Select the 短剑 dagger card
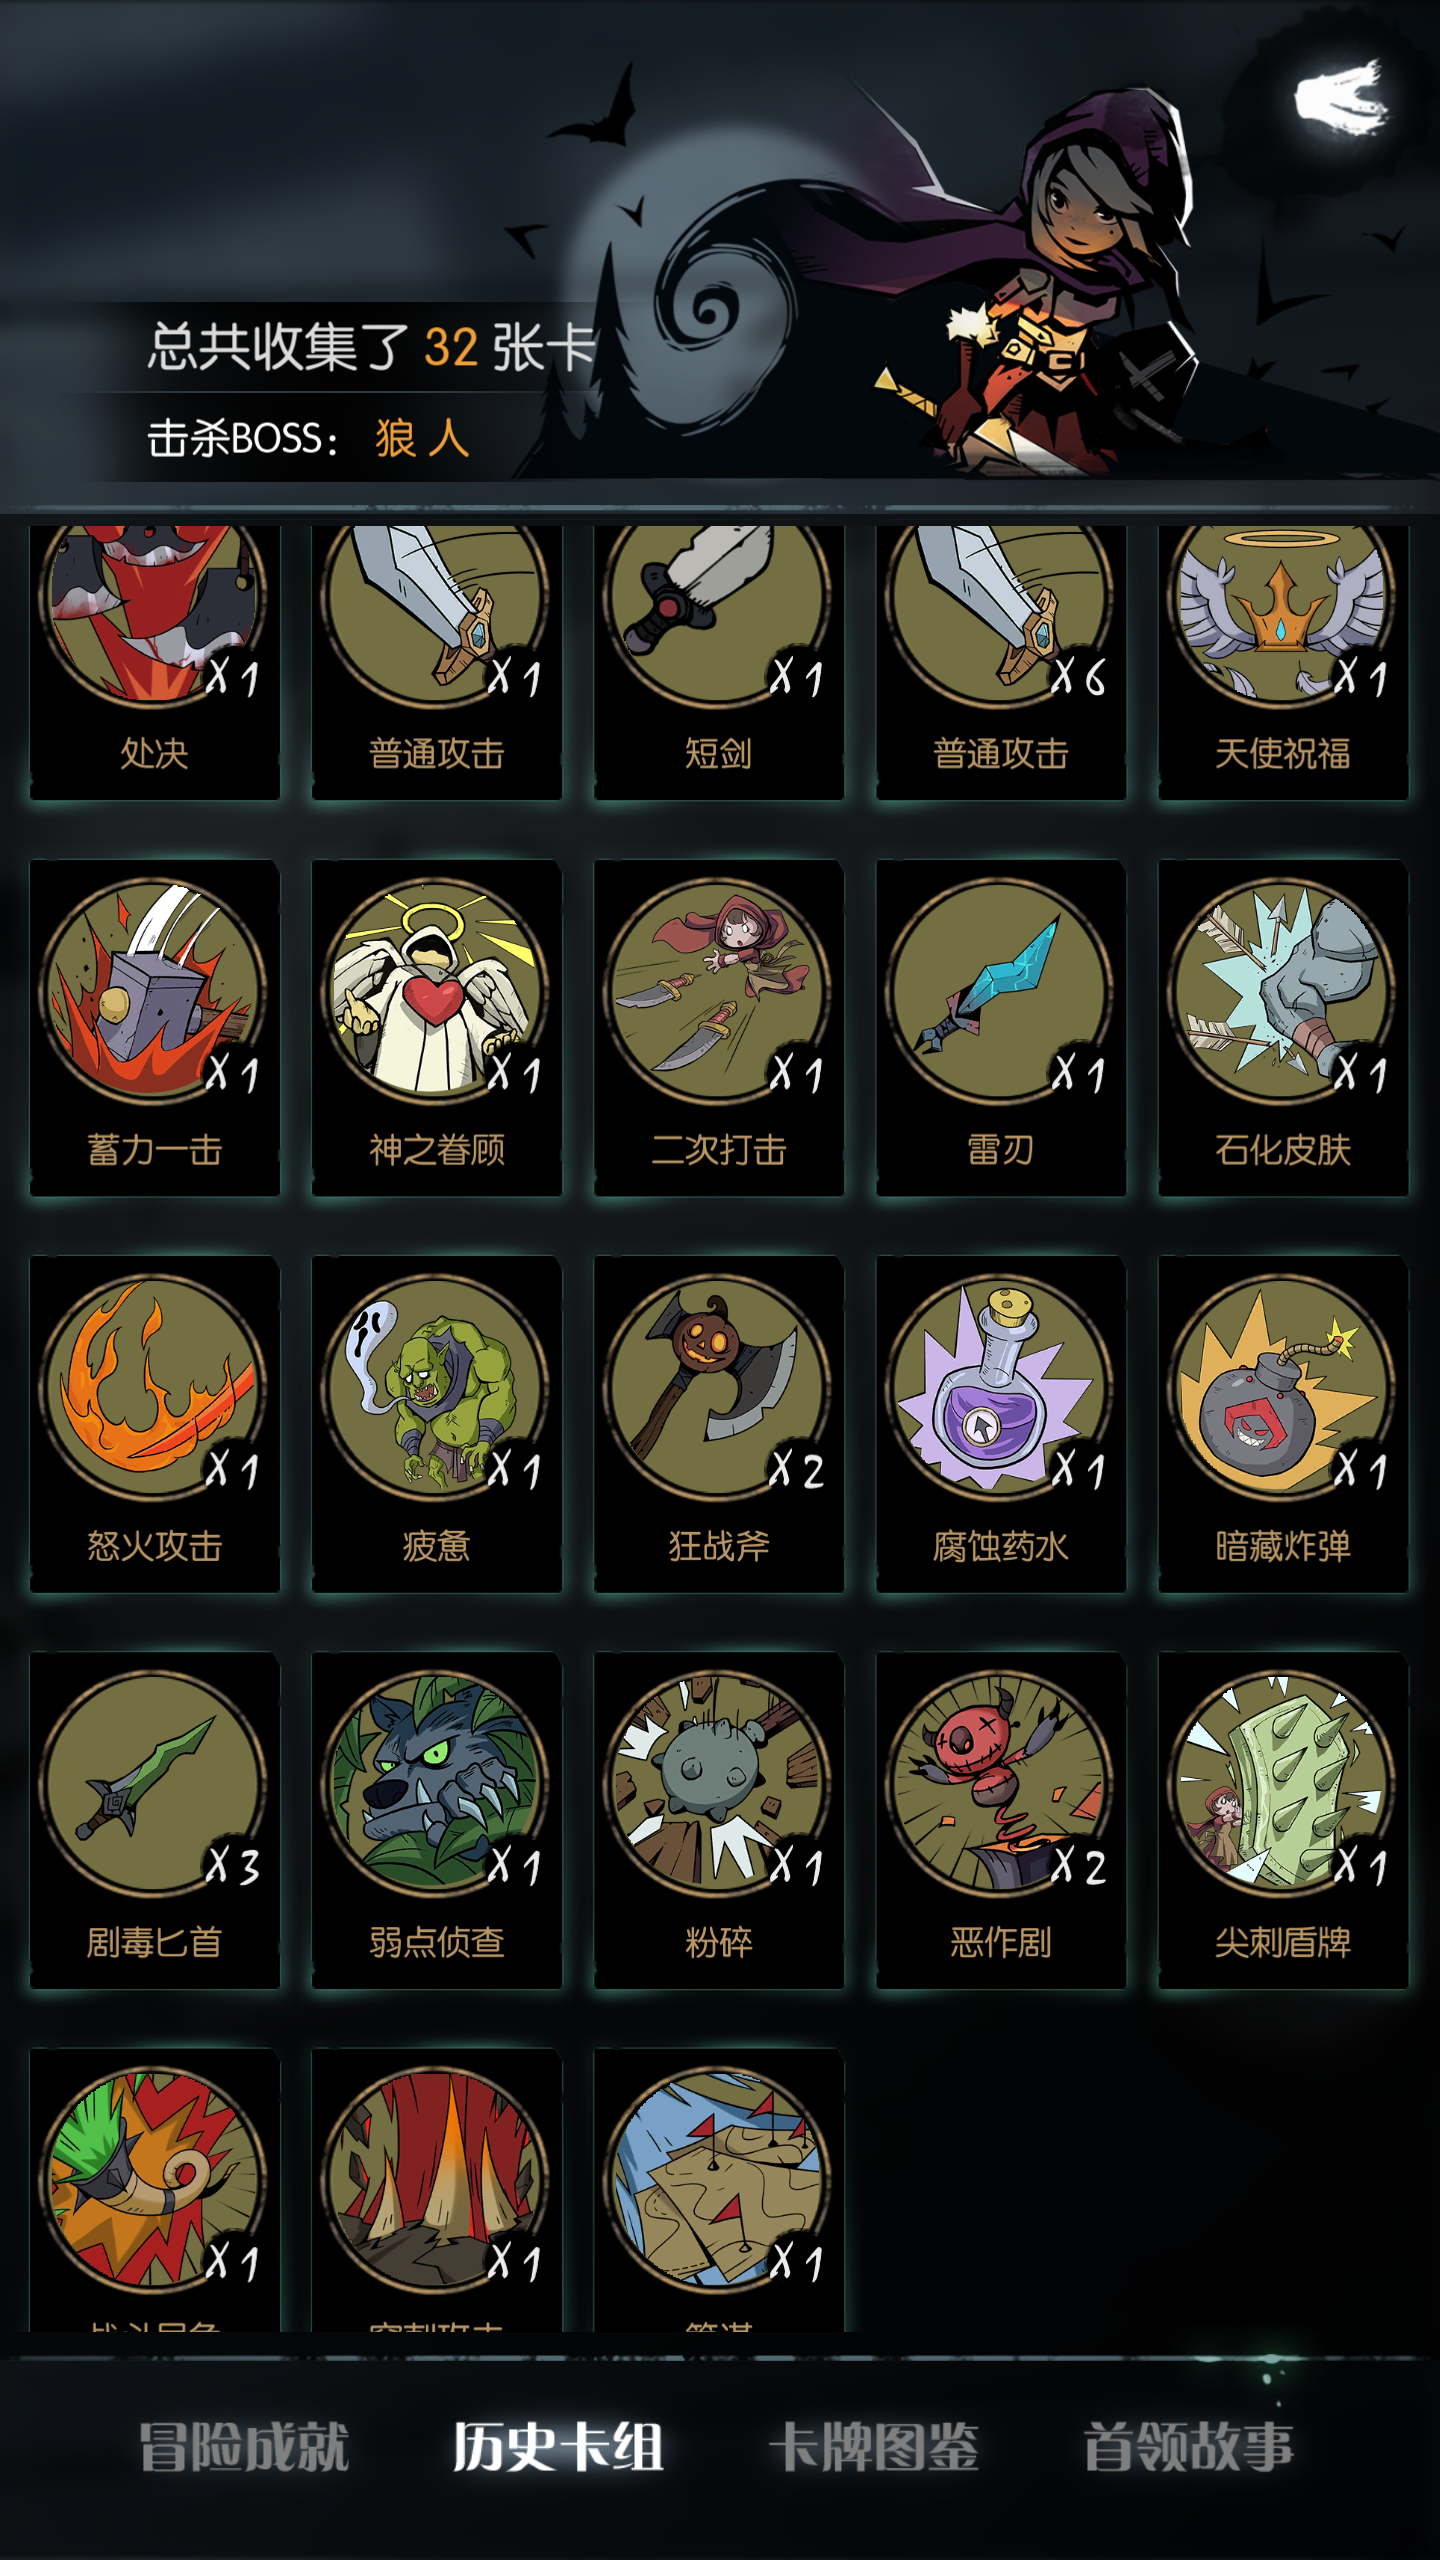1440x2560 pixels. click(x=719, y=662)
